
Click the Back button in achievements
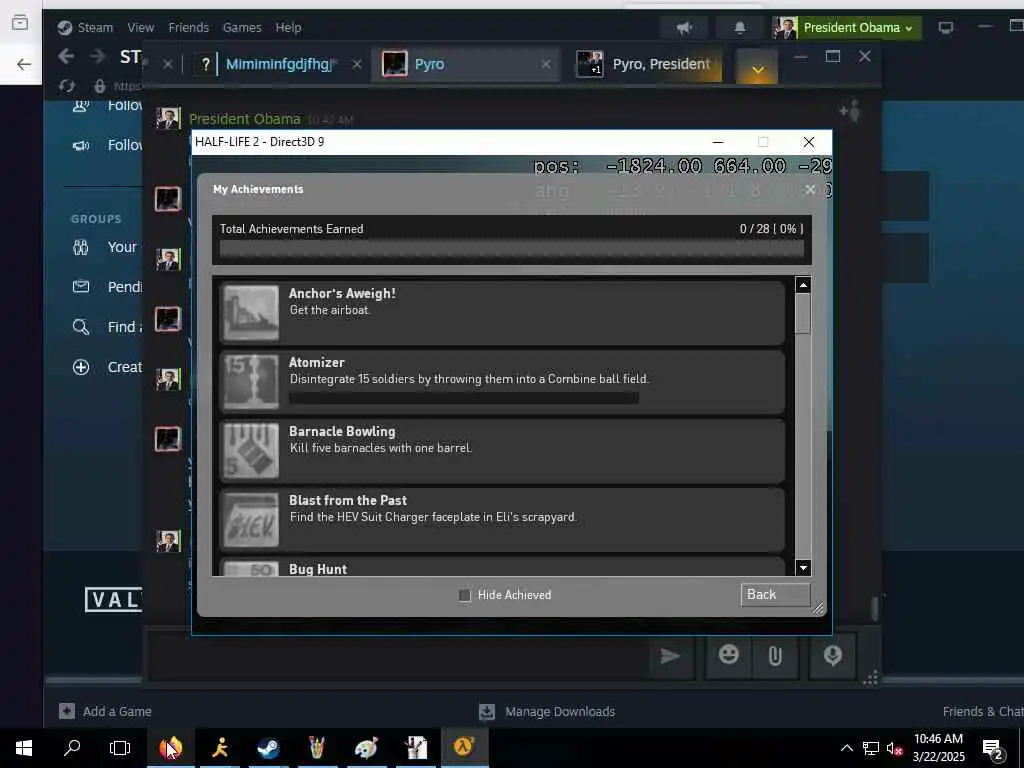775,594
